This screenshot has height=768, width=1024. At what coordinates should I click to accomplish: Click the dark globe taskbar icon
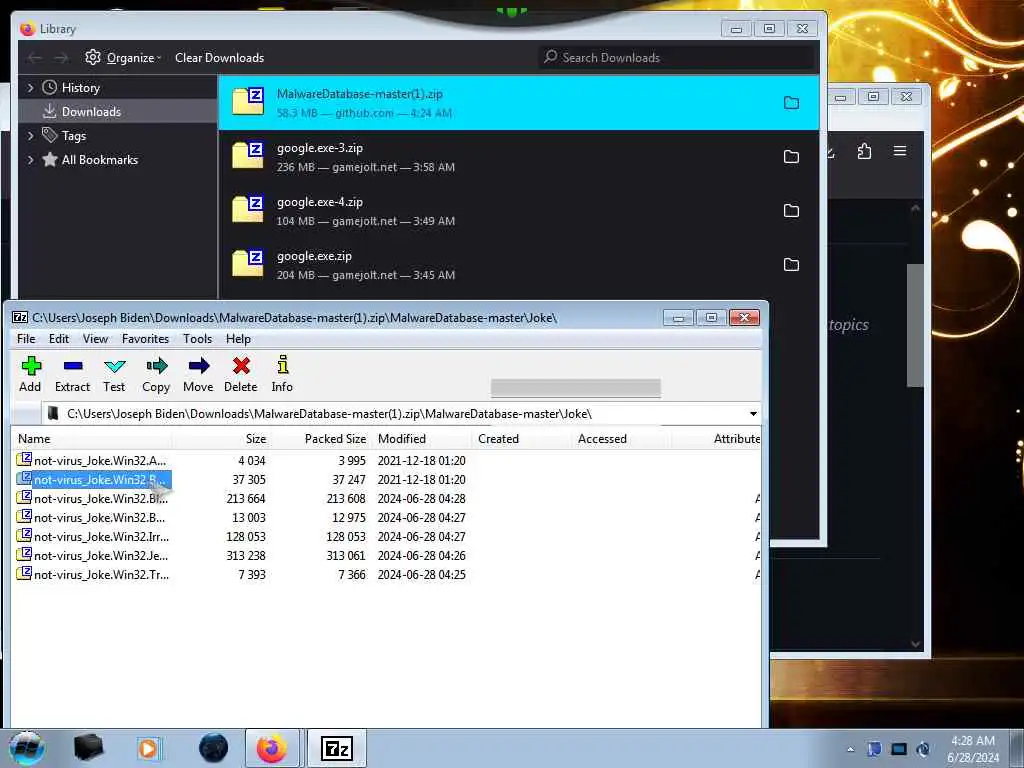[214, 748]
